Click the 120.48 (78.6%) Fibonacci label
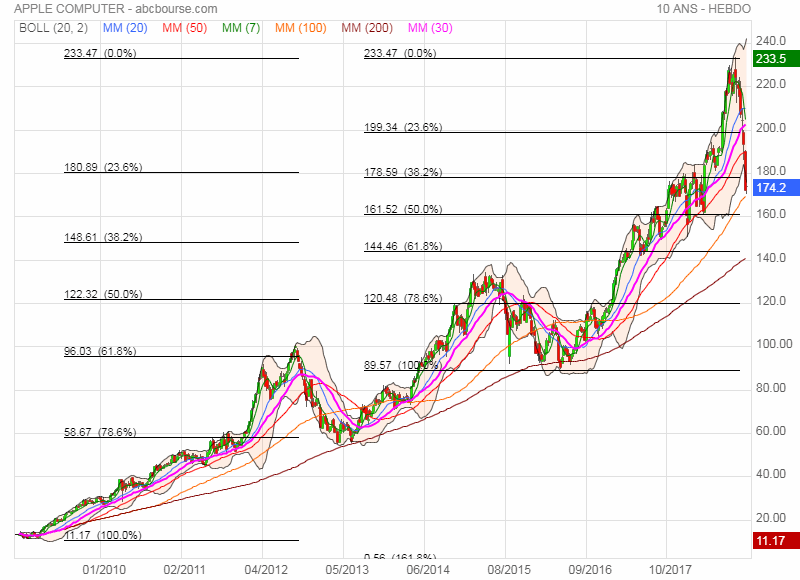800x580 pixels. 403,298
